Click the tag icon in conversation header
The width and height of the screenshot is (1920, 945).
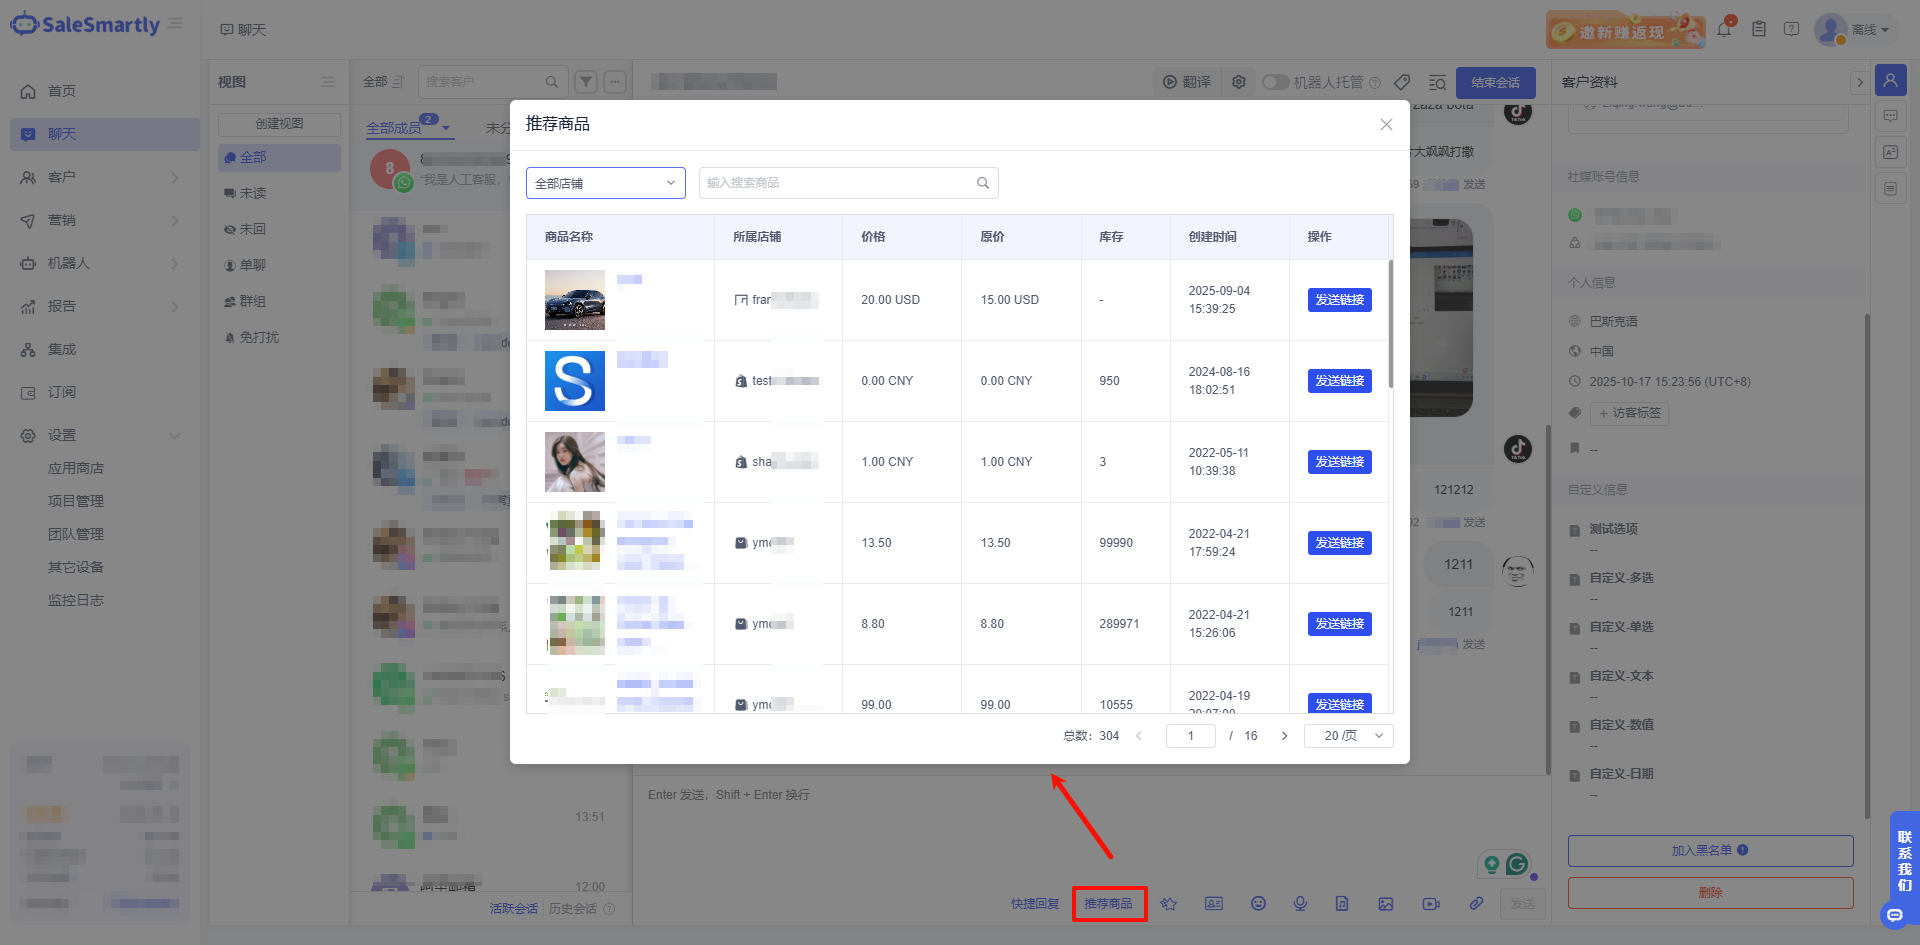click(1402, 82)
